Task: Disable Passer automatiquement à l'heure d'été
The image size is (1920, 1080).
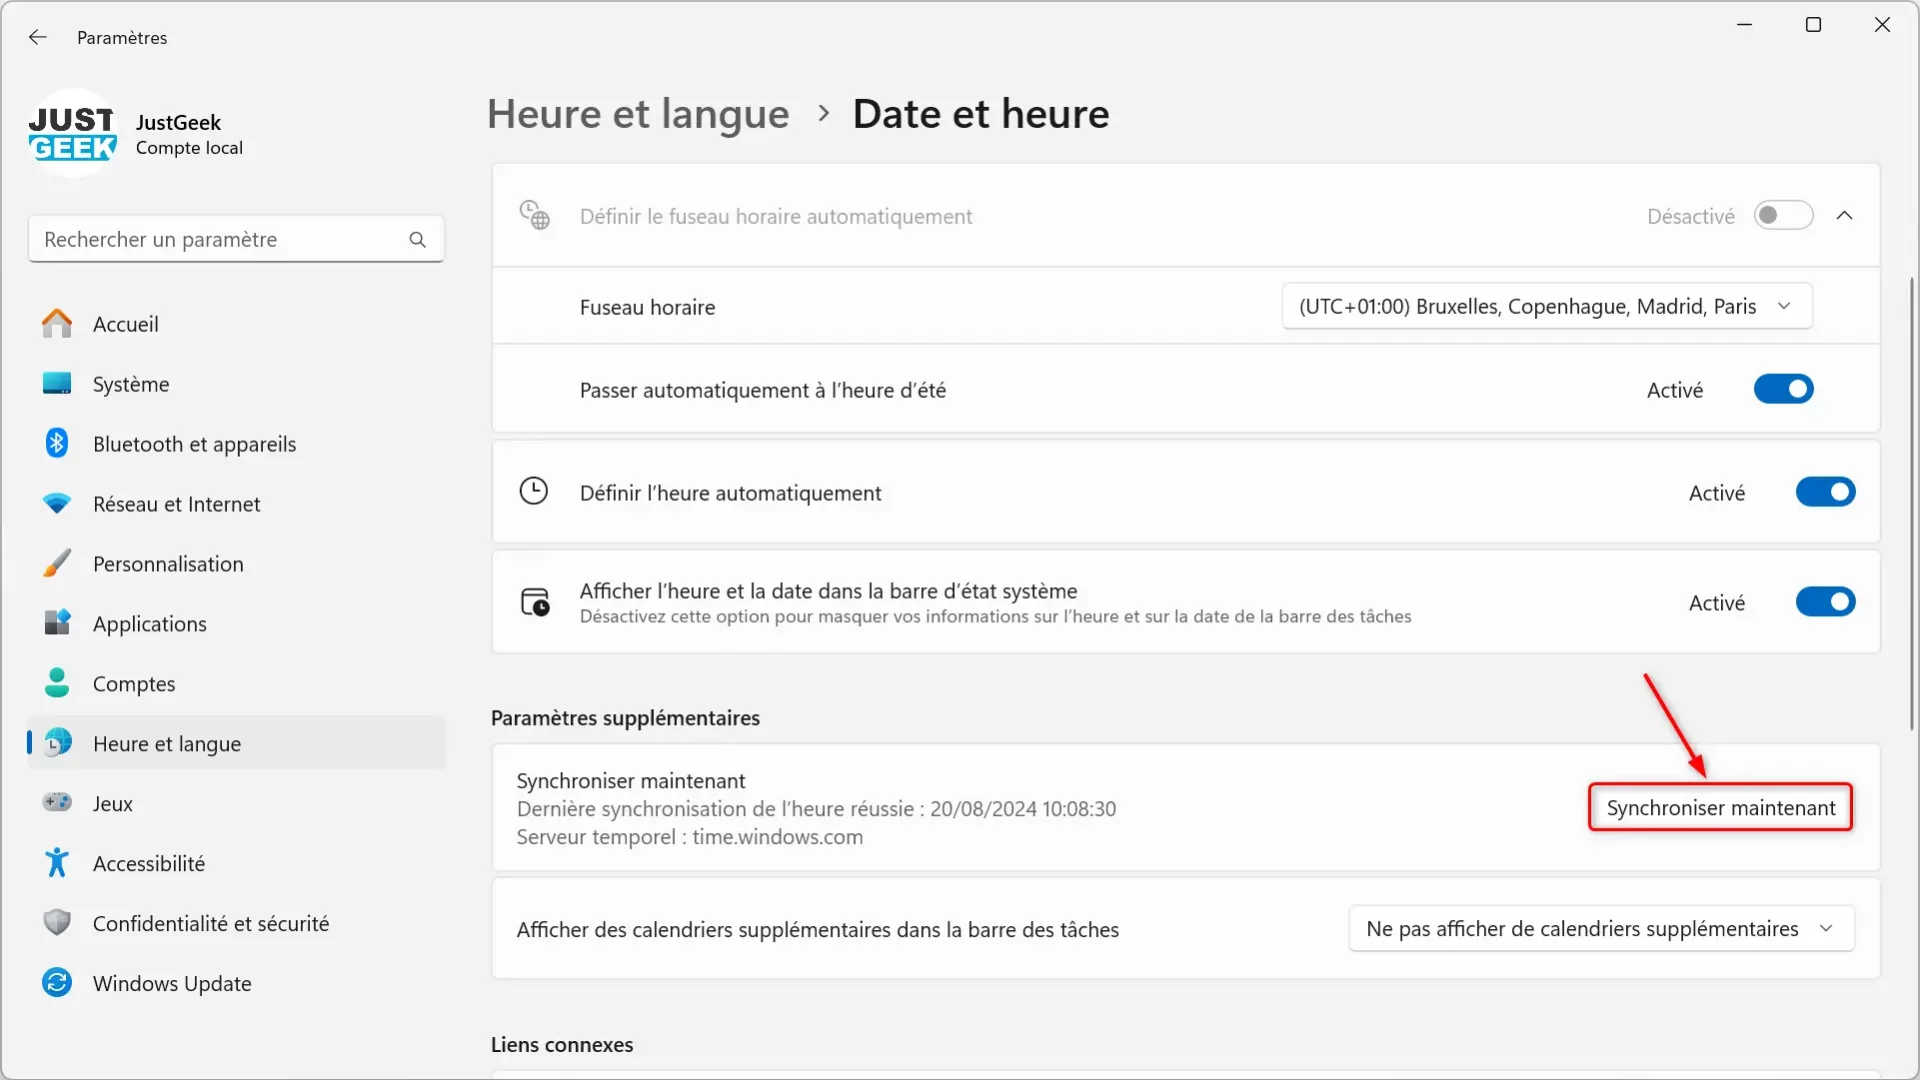Action: (x=1784, y=389)
